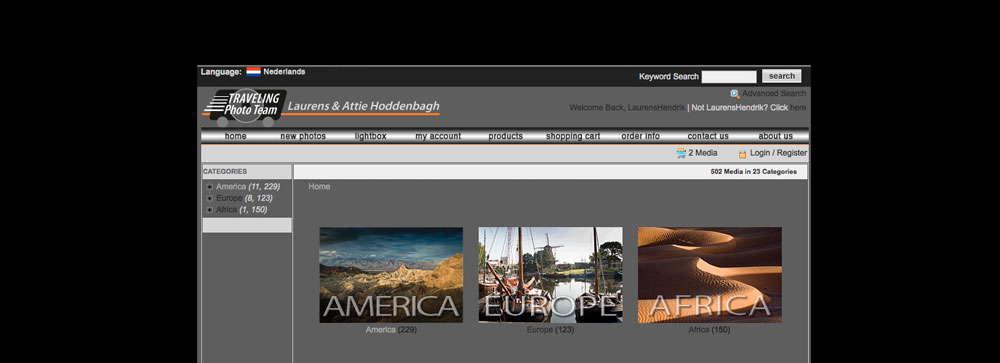
Task: Switch language via Nederlands link
Action: tap(284, 71)
